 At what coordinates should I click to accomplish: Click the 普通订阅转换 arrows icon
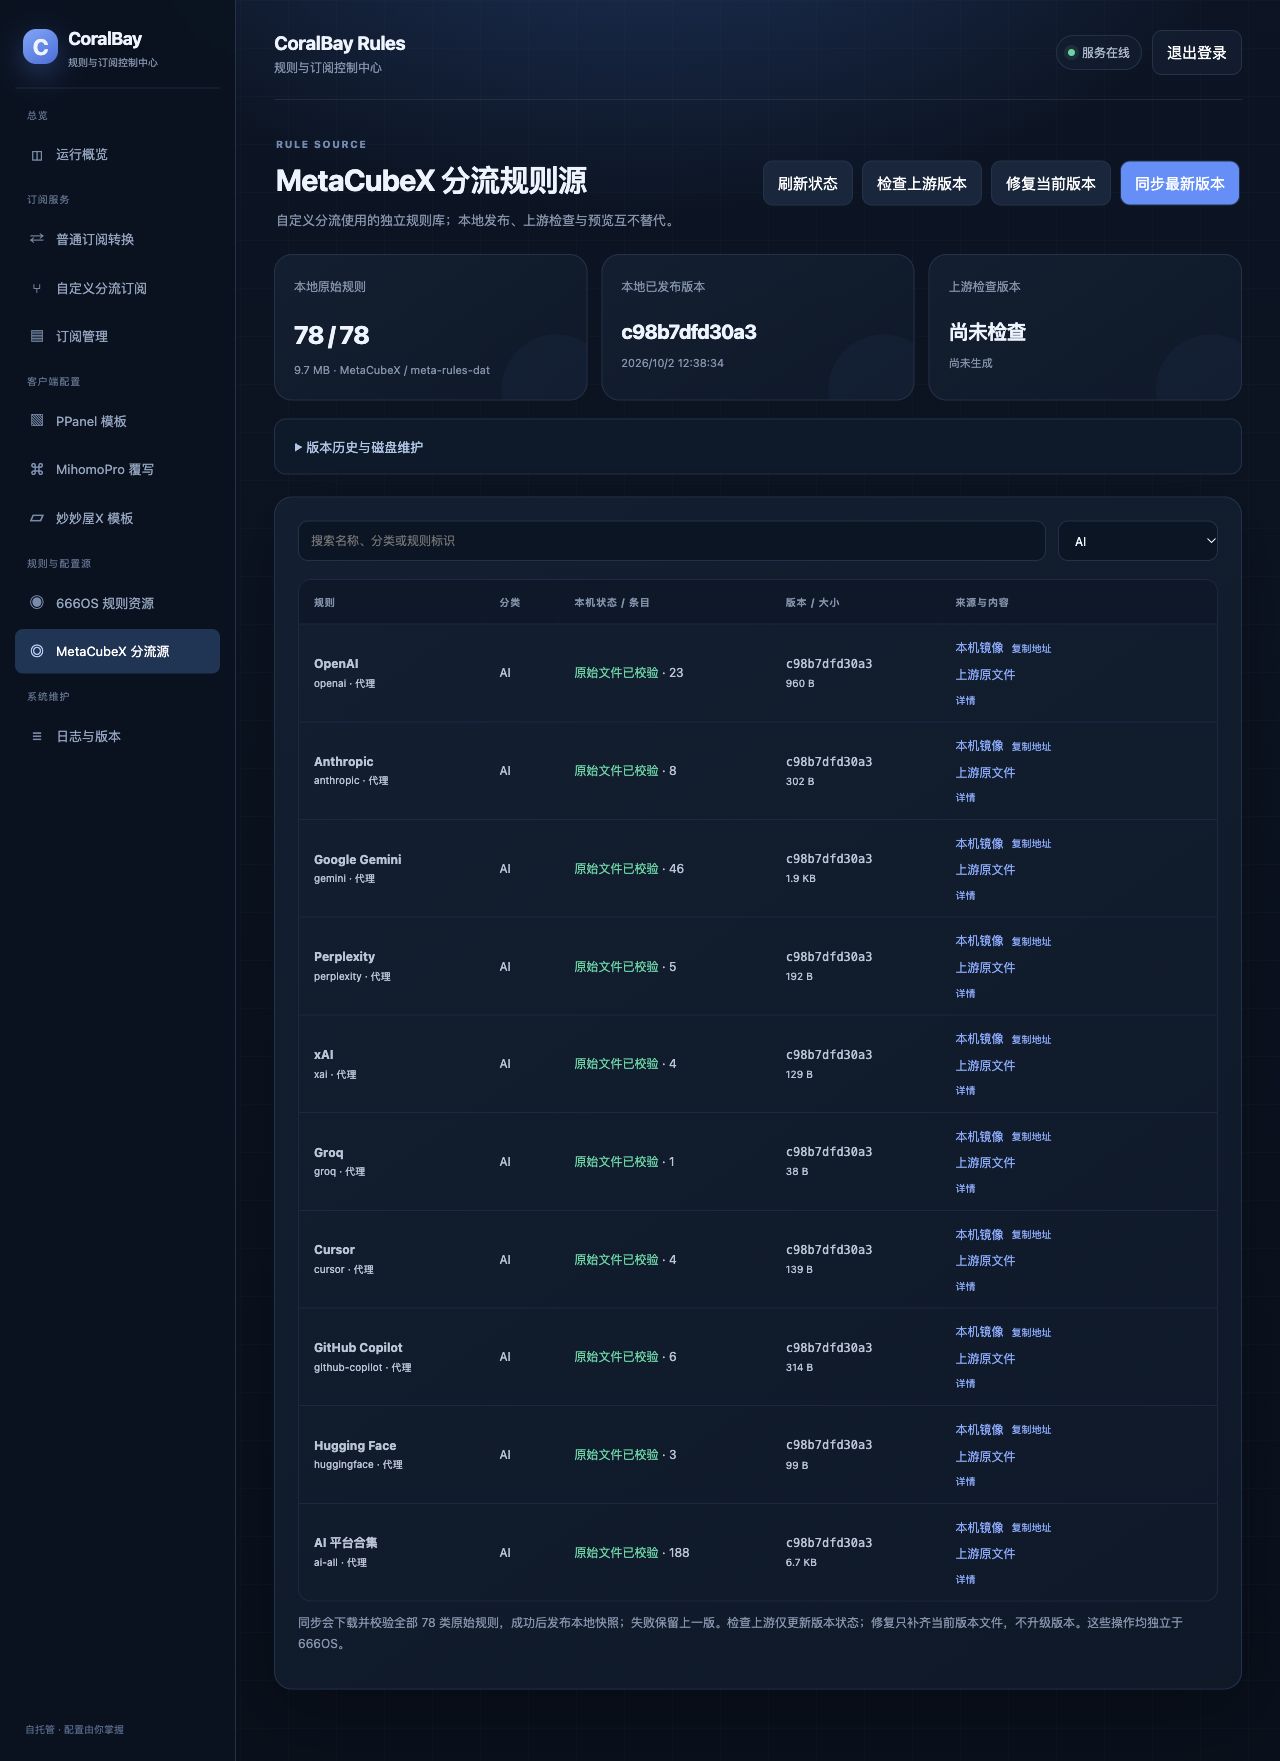click(37, 239)
